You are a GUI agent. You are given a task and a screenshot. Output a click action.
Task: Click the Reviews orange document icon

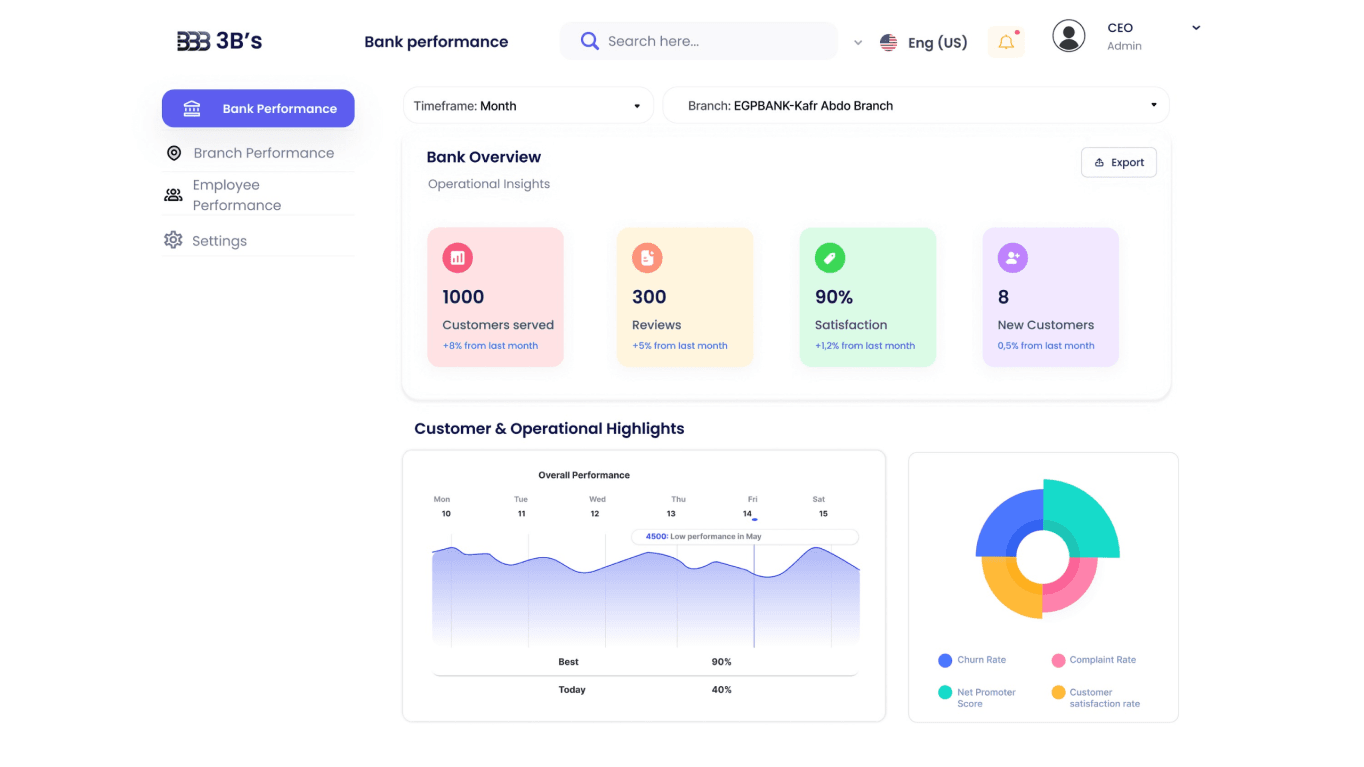(646, 257)
